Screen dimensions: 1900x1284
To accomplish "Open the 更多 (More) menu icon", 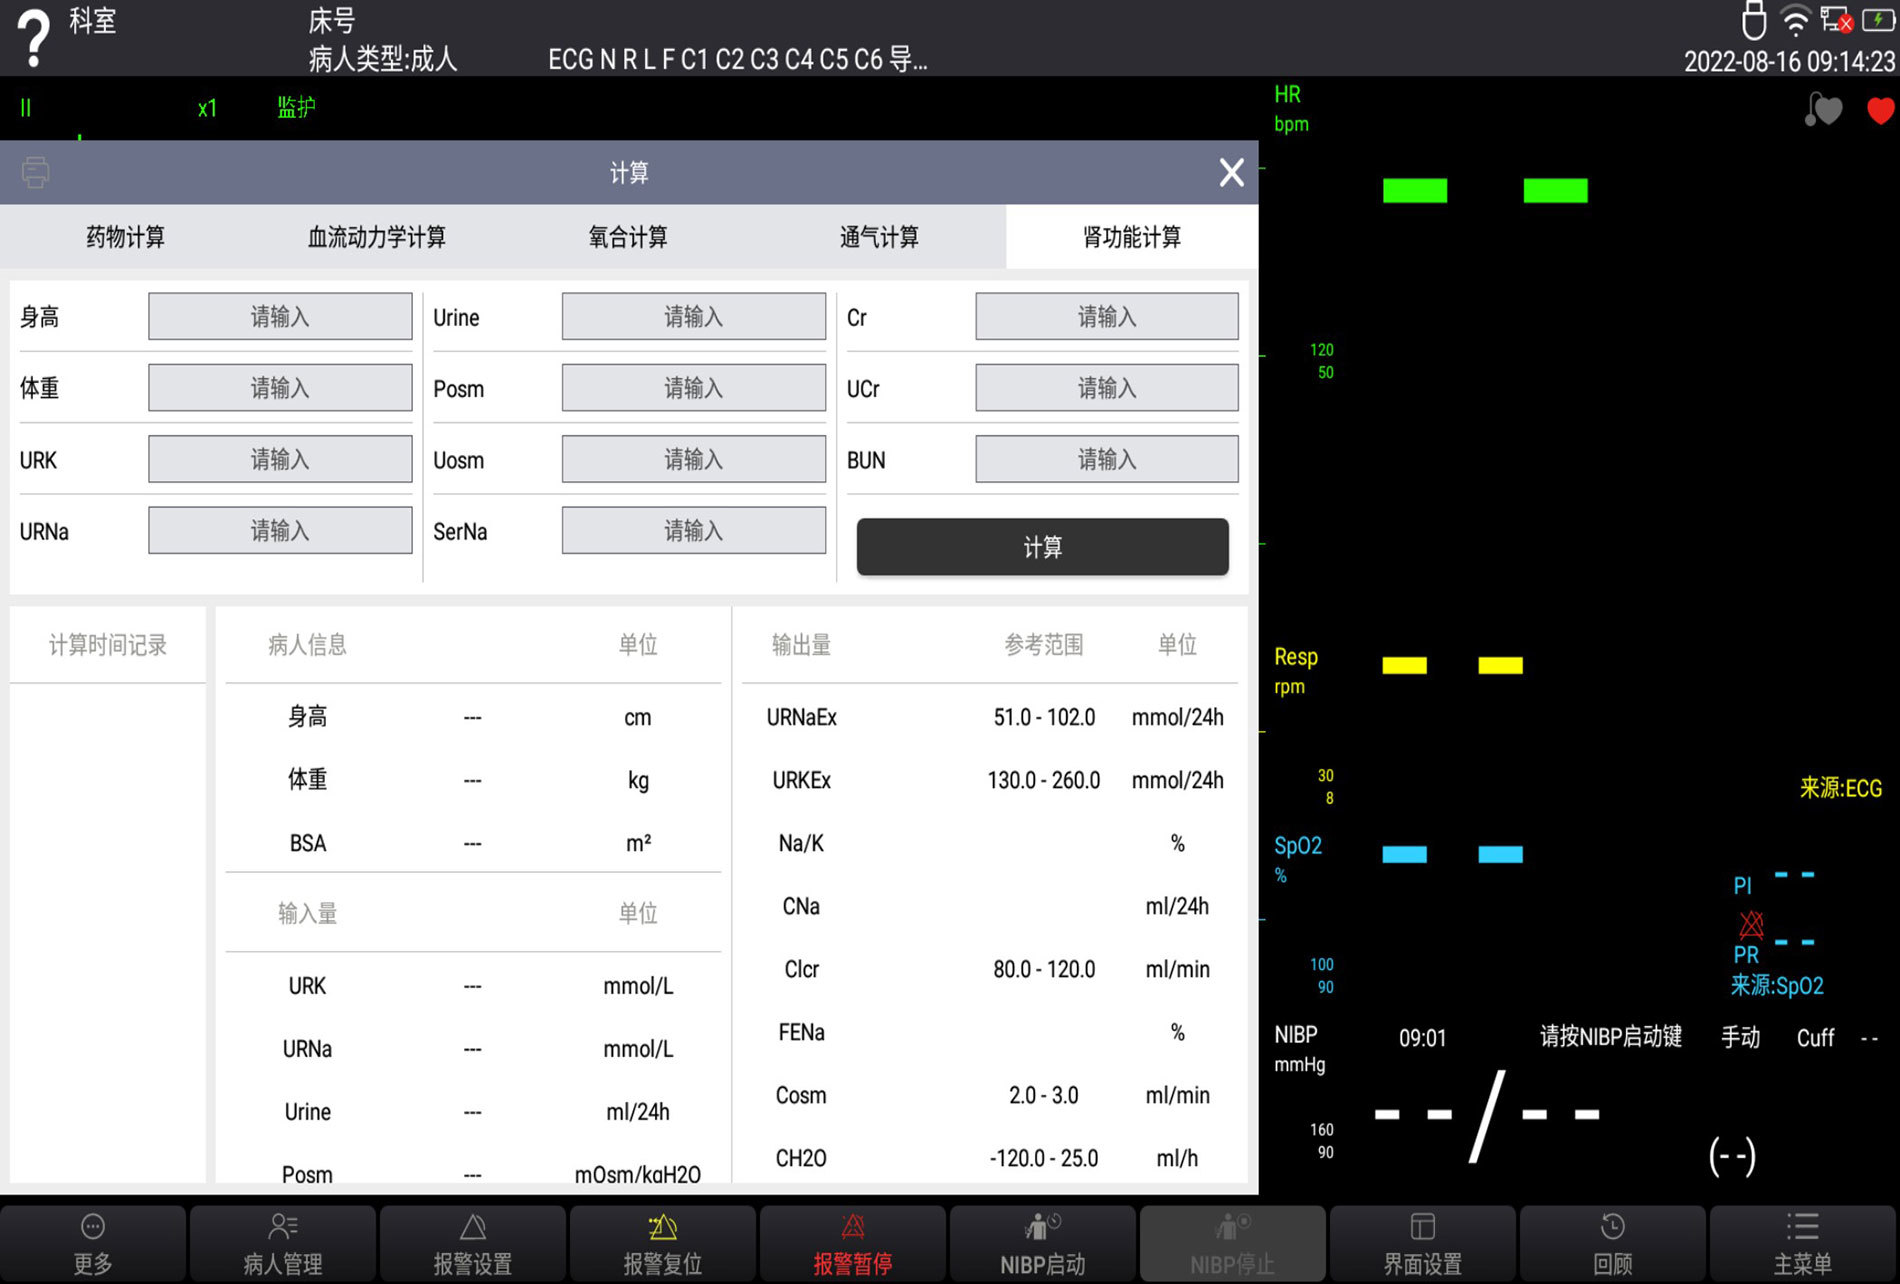I will (x=93, y=1243).
